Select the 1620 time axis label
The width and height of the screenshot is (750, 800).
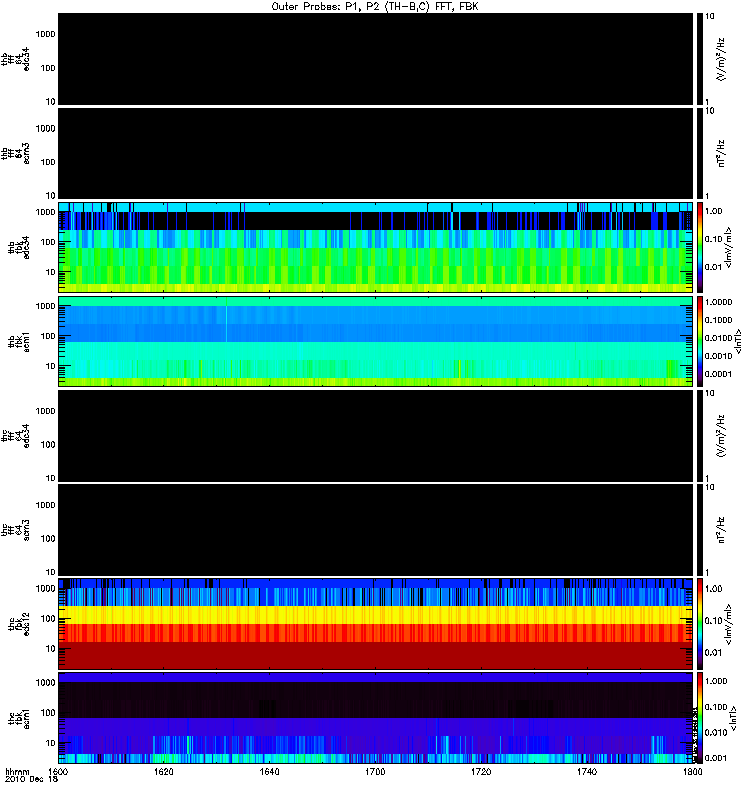pyautogui.click(x=164, y=771)
